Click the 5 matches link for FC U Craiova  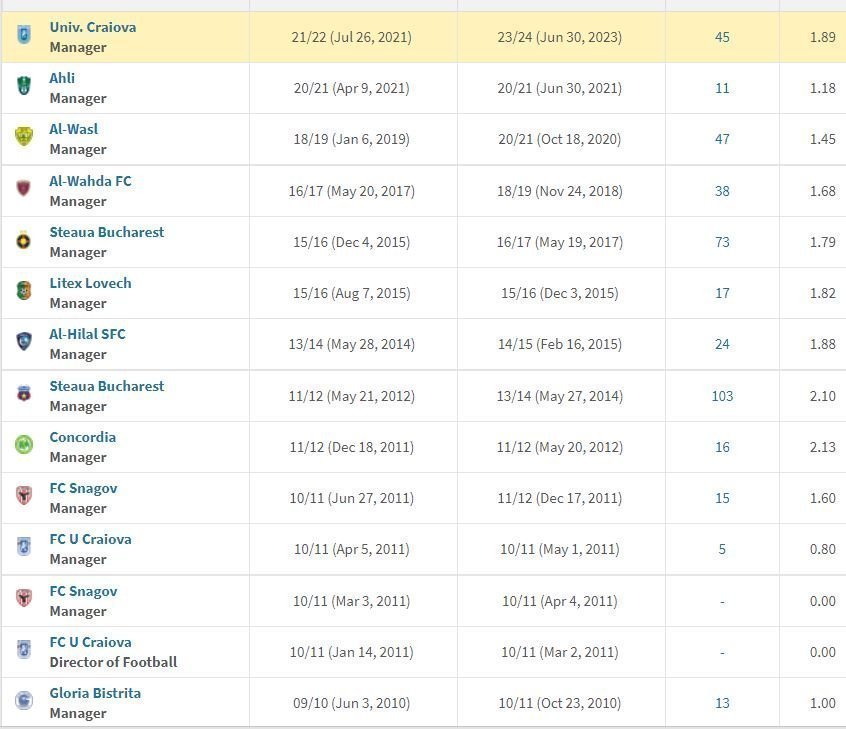tap(722, 549)
